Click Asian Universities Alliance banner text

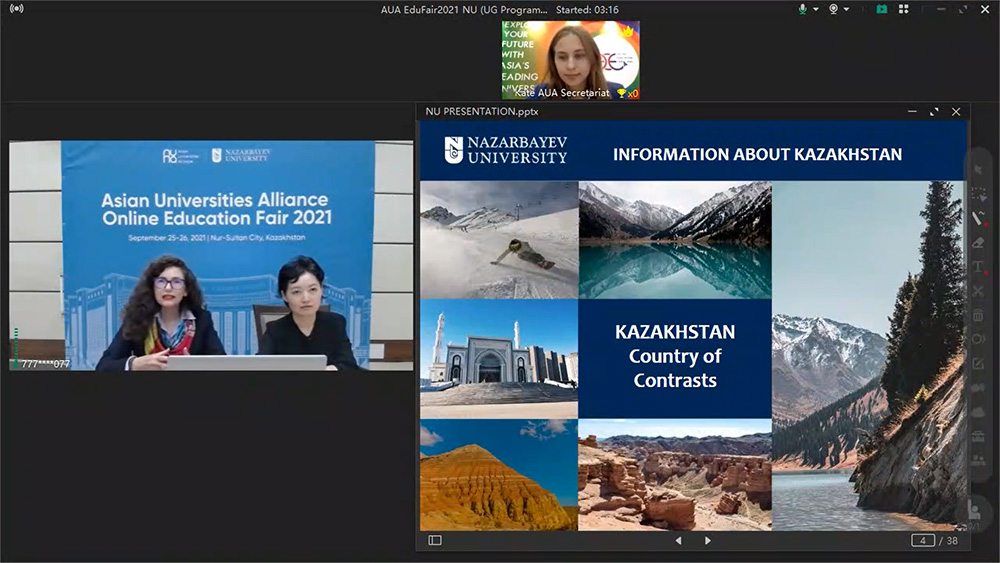(x=216, y=208)
